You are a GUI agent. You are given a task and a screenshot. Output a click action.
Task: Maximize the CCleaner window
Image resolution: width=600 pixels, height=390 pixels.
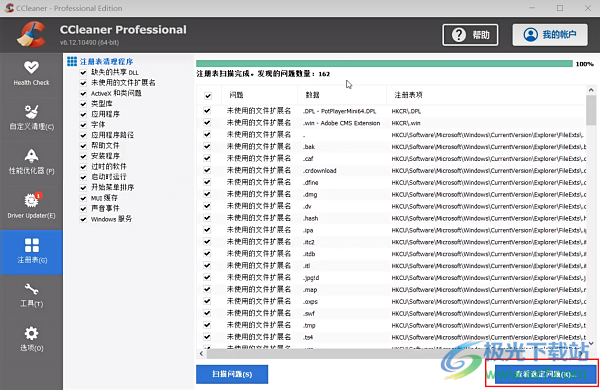(x=560, y=8)
